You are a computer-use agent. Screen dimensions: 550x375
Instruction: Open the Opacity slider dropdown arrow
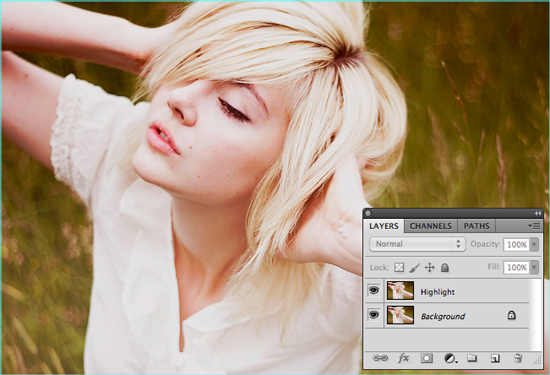[x=534, y=244]
